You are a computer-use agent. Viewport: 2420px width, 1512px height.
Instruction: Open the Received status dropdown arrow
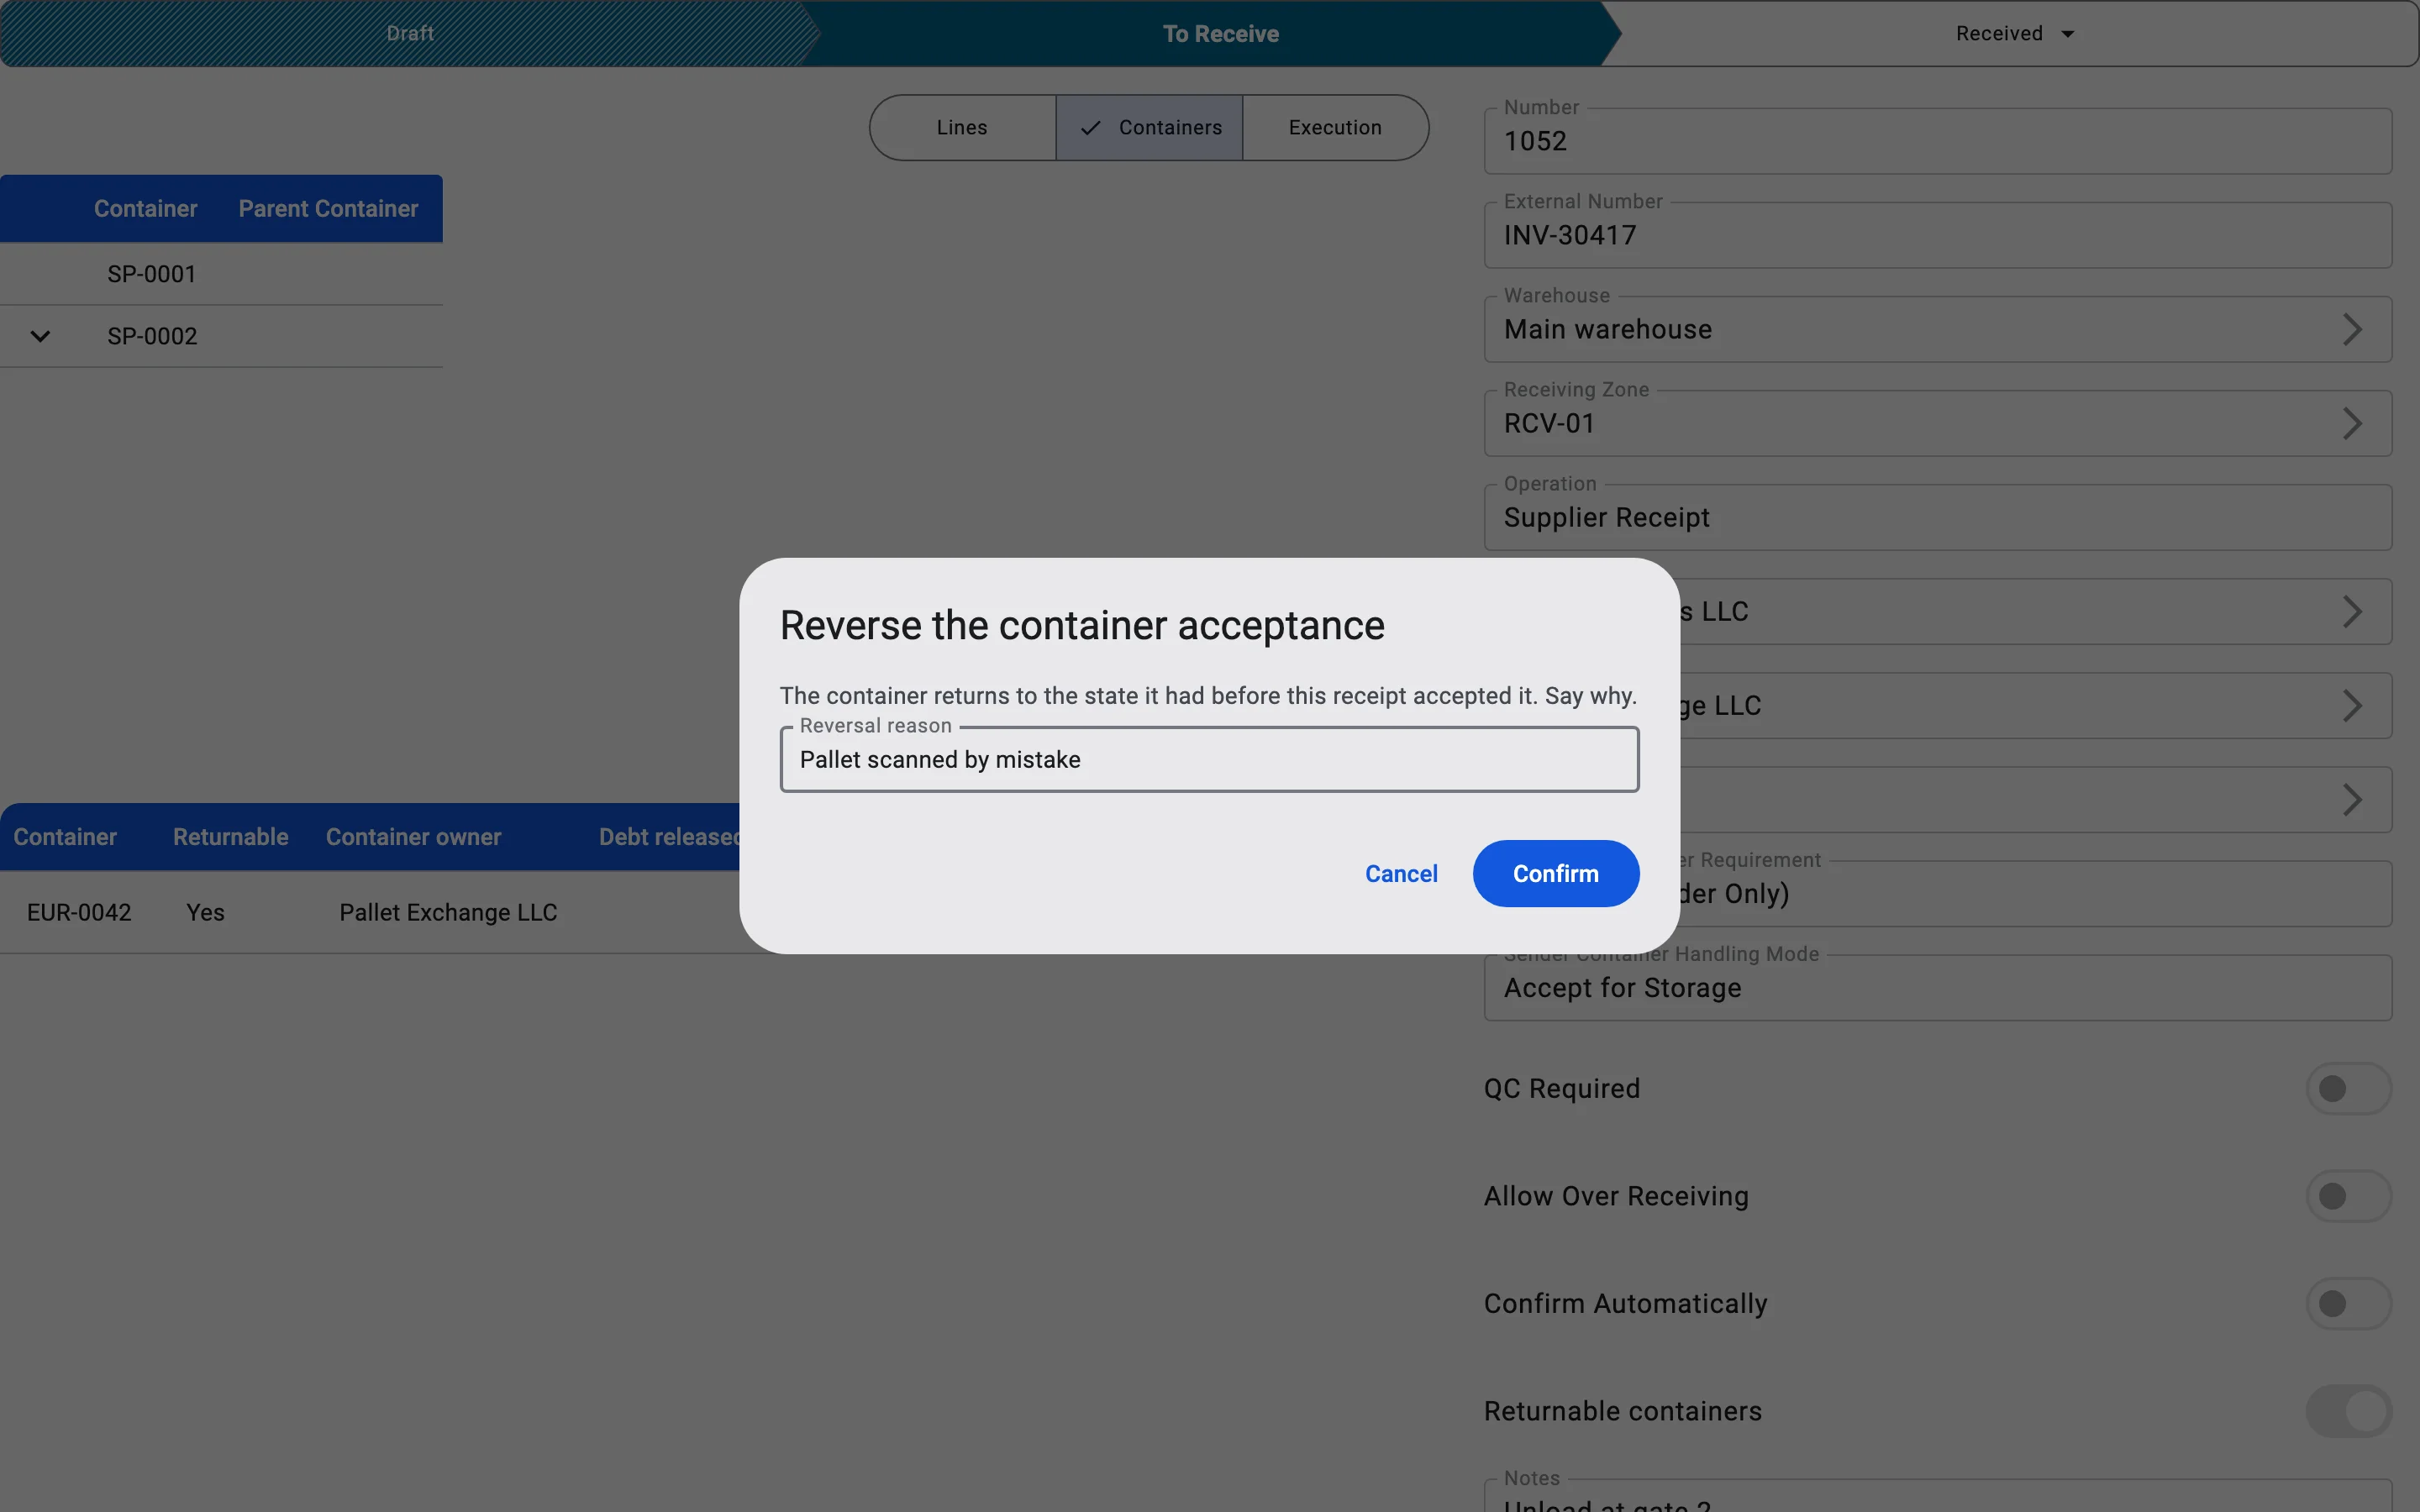[2068, 34]
